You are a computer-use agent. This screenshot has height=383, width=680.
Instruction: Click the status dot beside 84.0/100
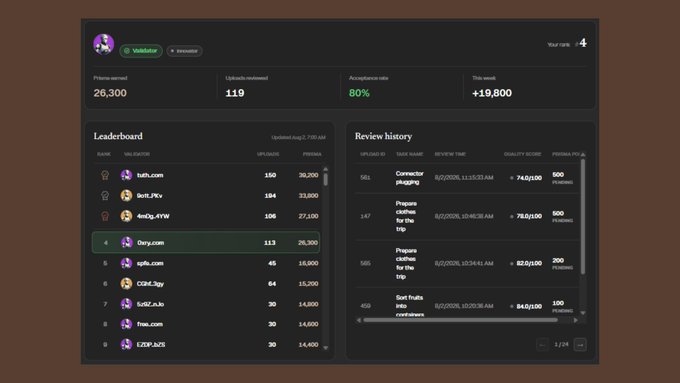(x=512, y=306)
